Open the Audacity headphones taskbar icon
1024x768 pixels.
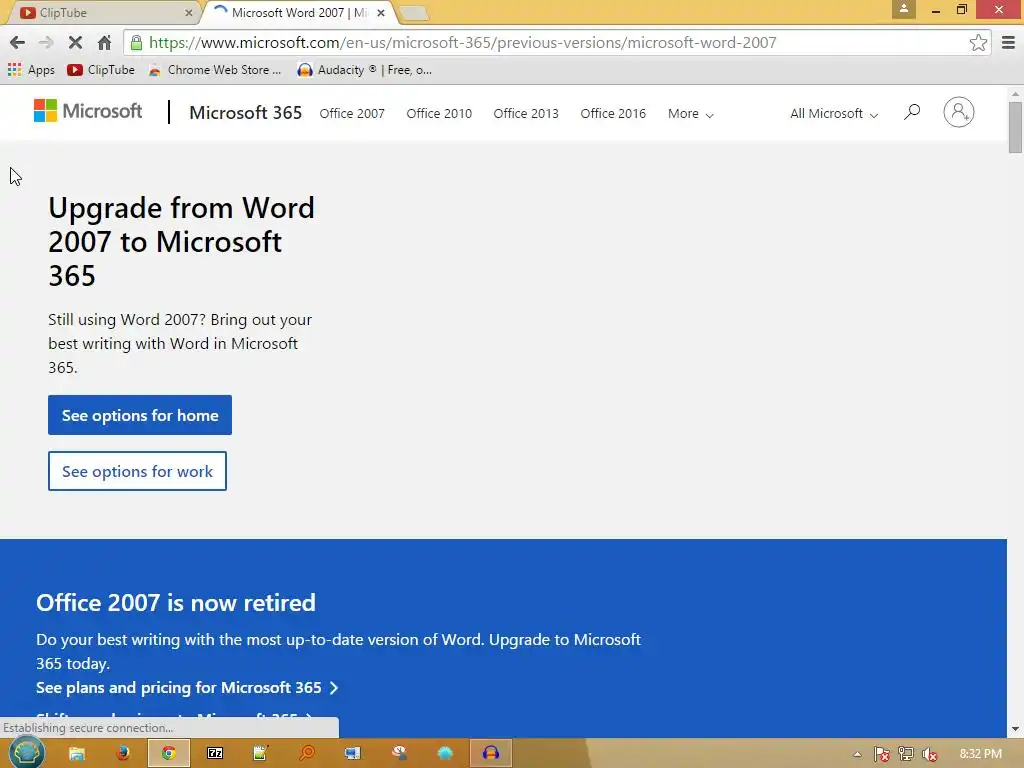(490, 754)
